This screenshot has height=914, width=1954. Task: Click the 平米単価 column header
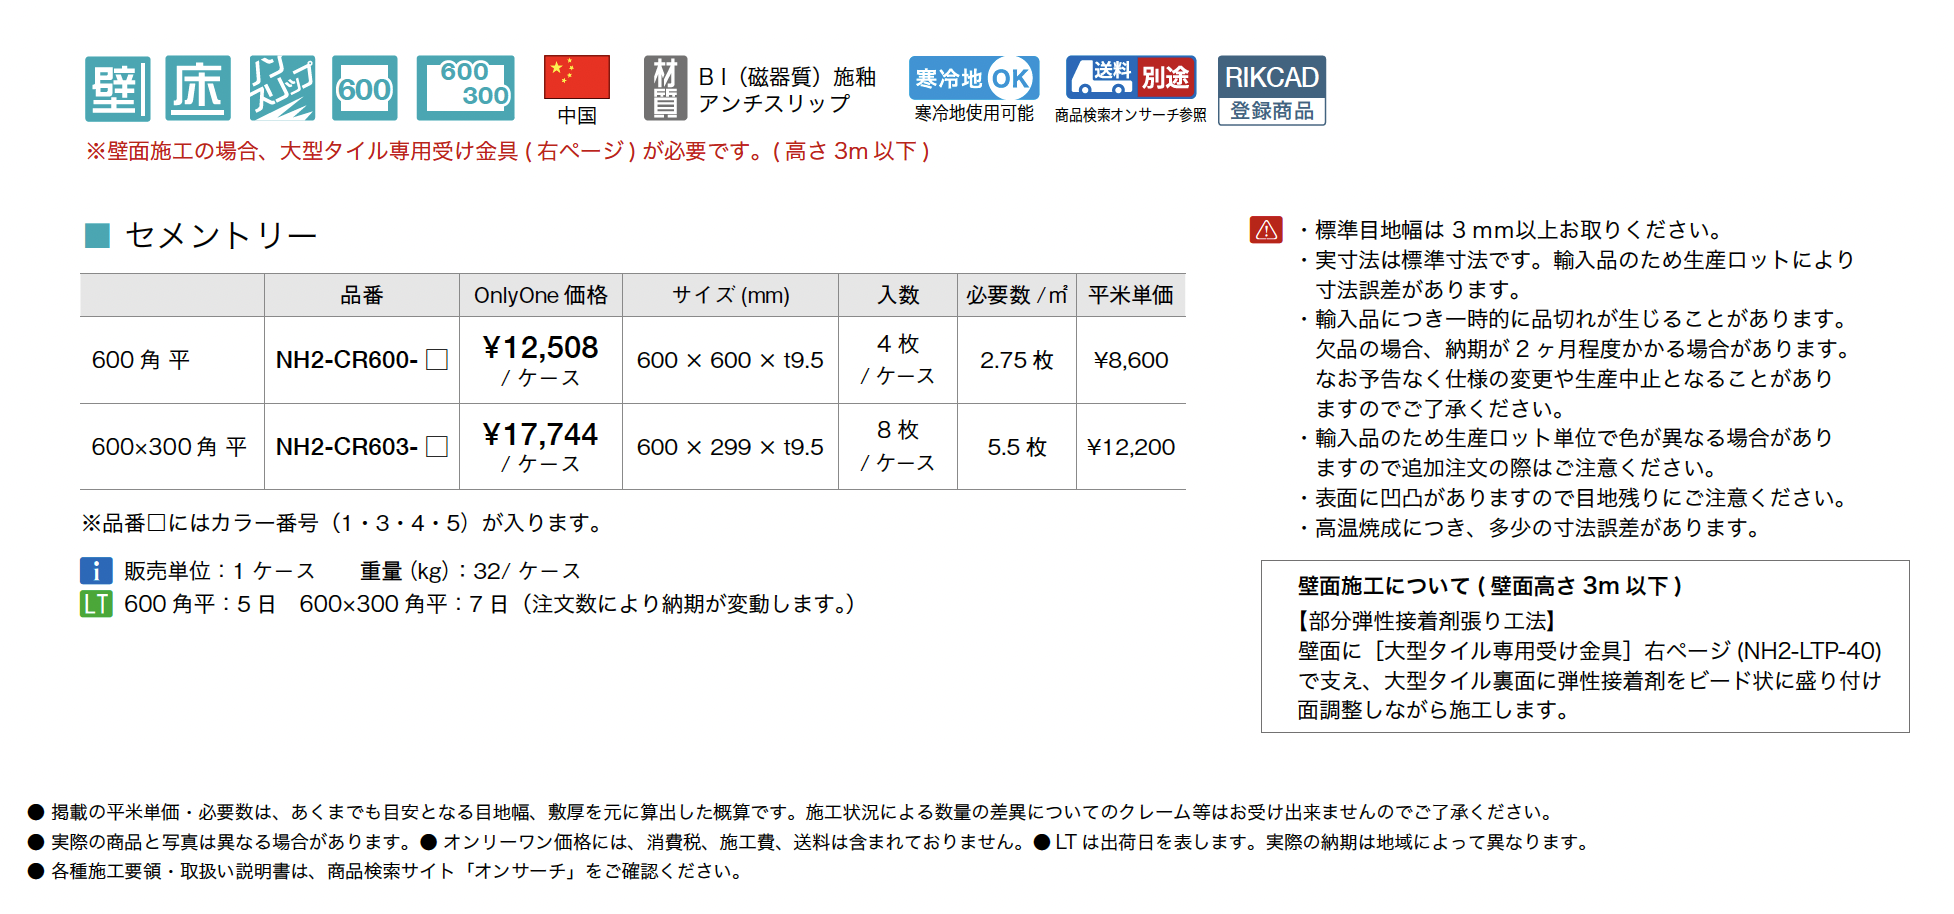point(1130,295)
